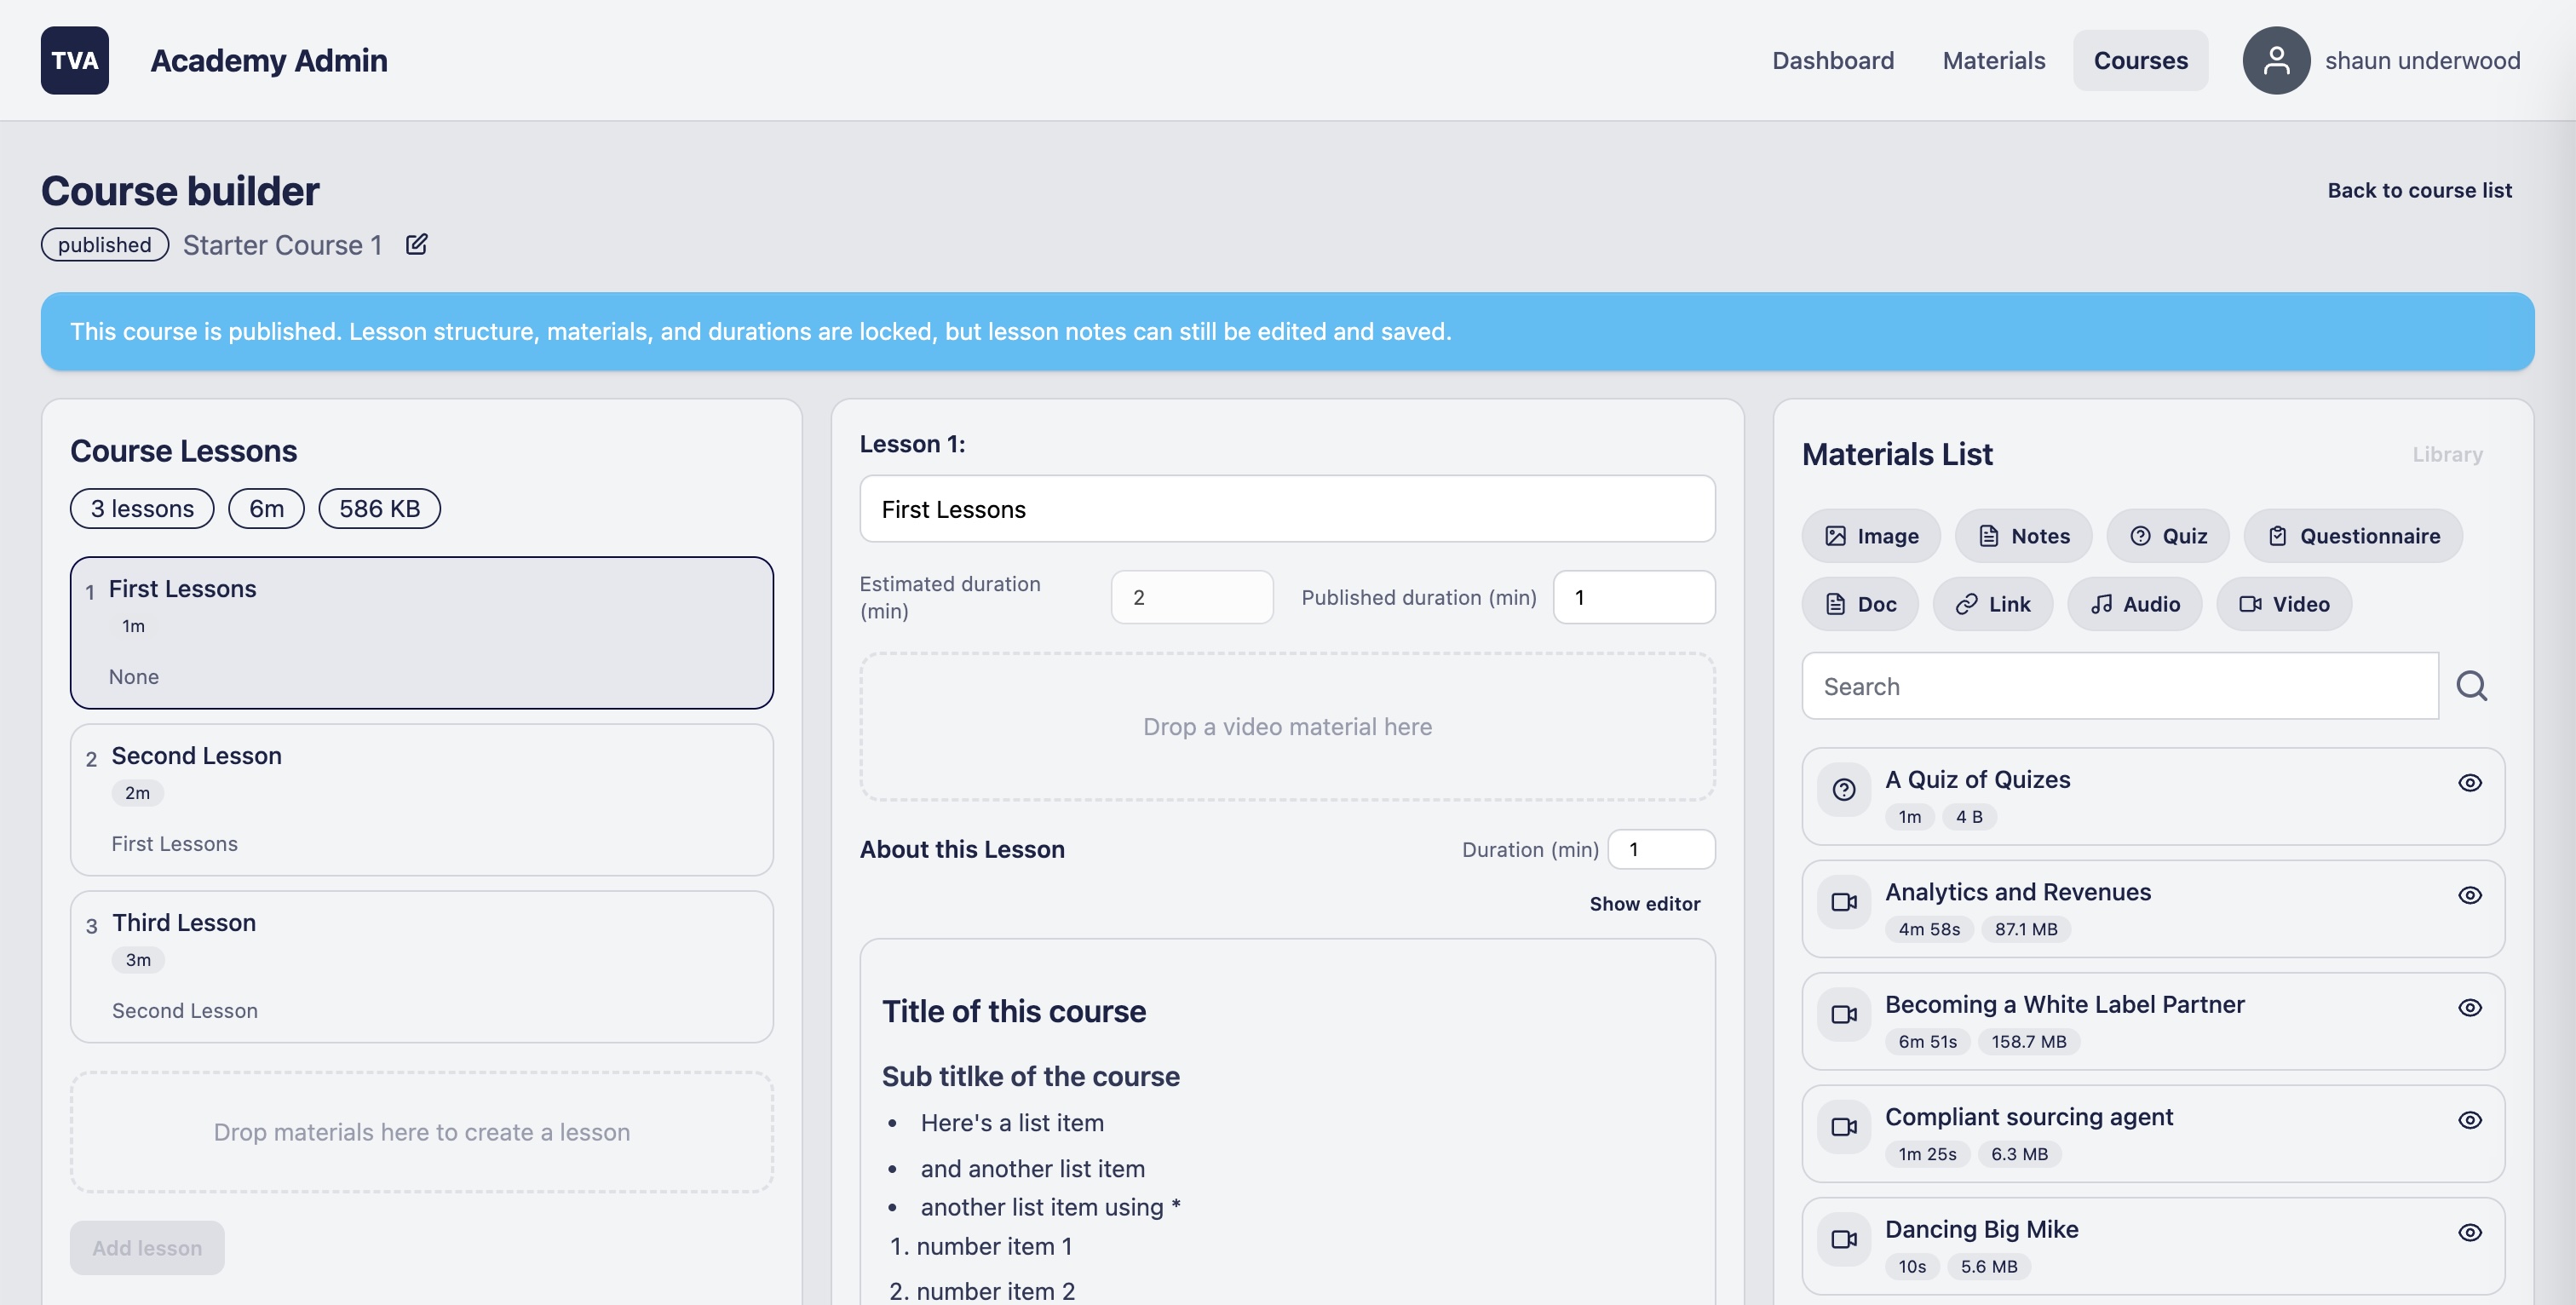
Task: Click video icon beside Analytics and Revenues
Action: (1844, 902)
